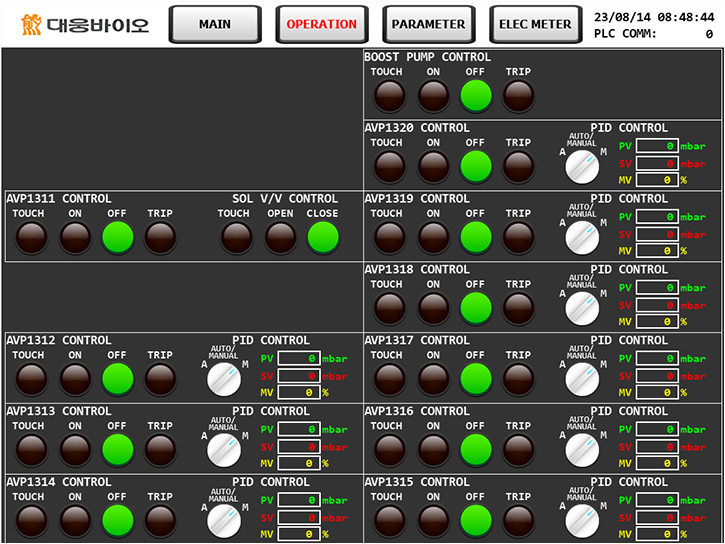This screenshot has width=725, height=544.
Task: Click the AVP1314 PV value field
Action: click(x=299, y=500)
